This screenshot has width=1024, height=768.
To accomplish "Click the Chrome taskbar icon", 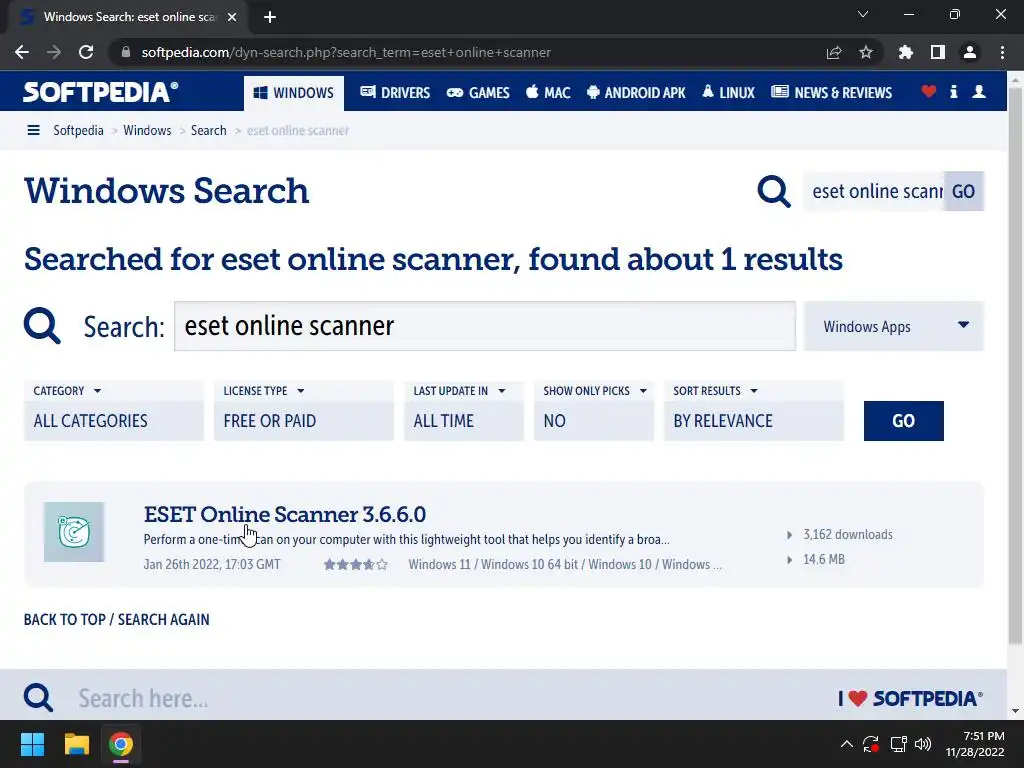I will coord(121,744).
